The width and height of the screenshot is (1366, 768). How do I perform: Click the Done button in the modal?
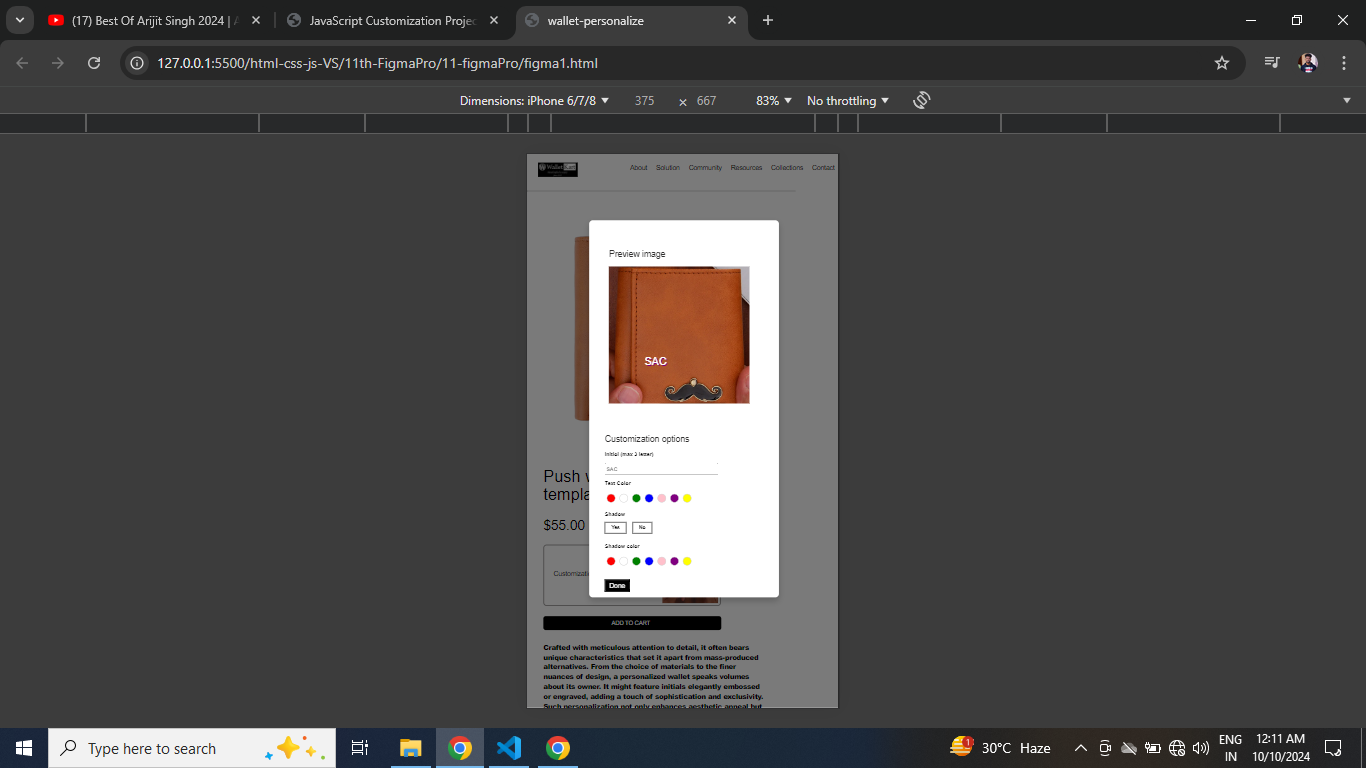tap(617, 585)
